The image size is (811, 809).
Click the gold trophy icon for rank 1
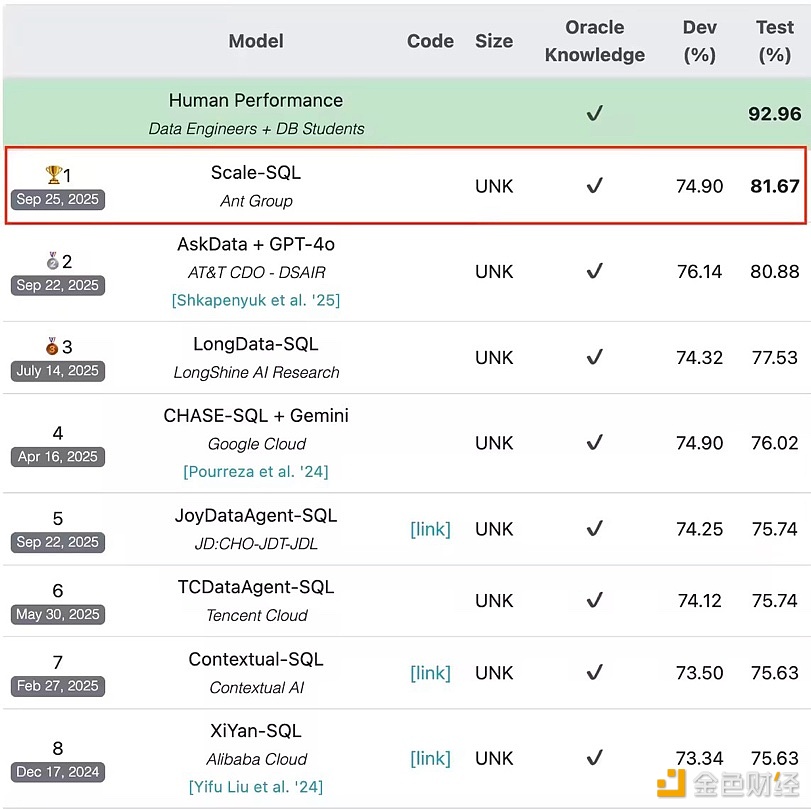(53, 175)
